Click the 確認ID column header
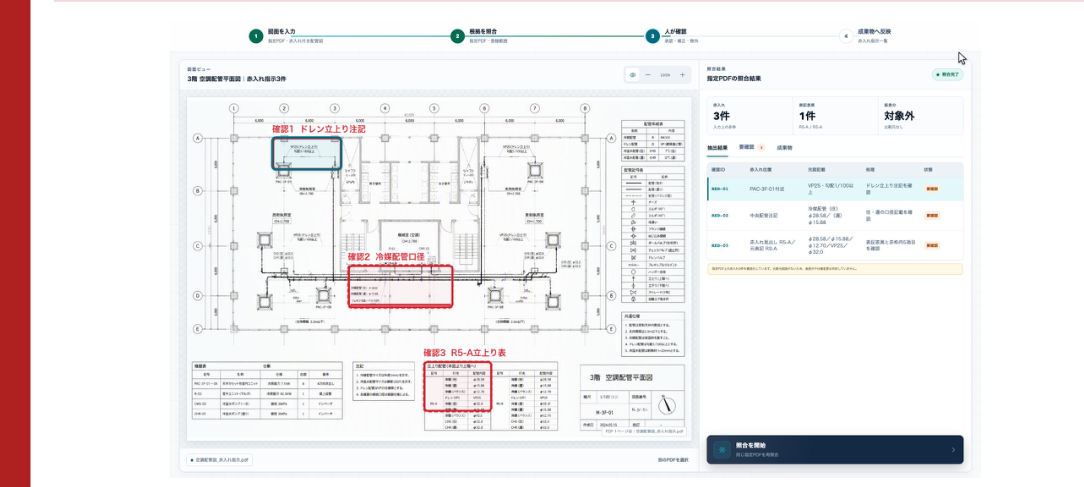Viewport: 1084px width, 487px height. [718, 169]
